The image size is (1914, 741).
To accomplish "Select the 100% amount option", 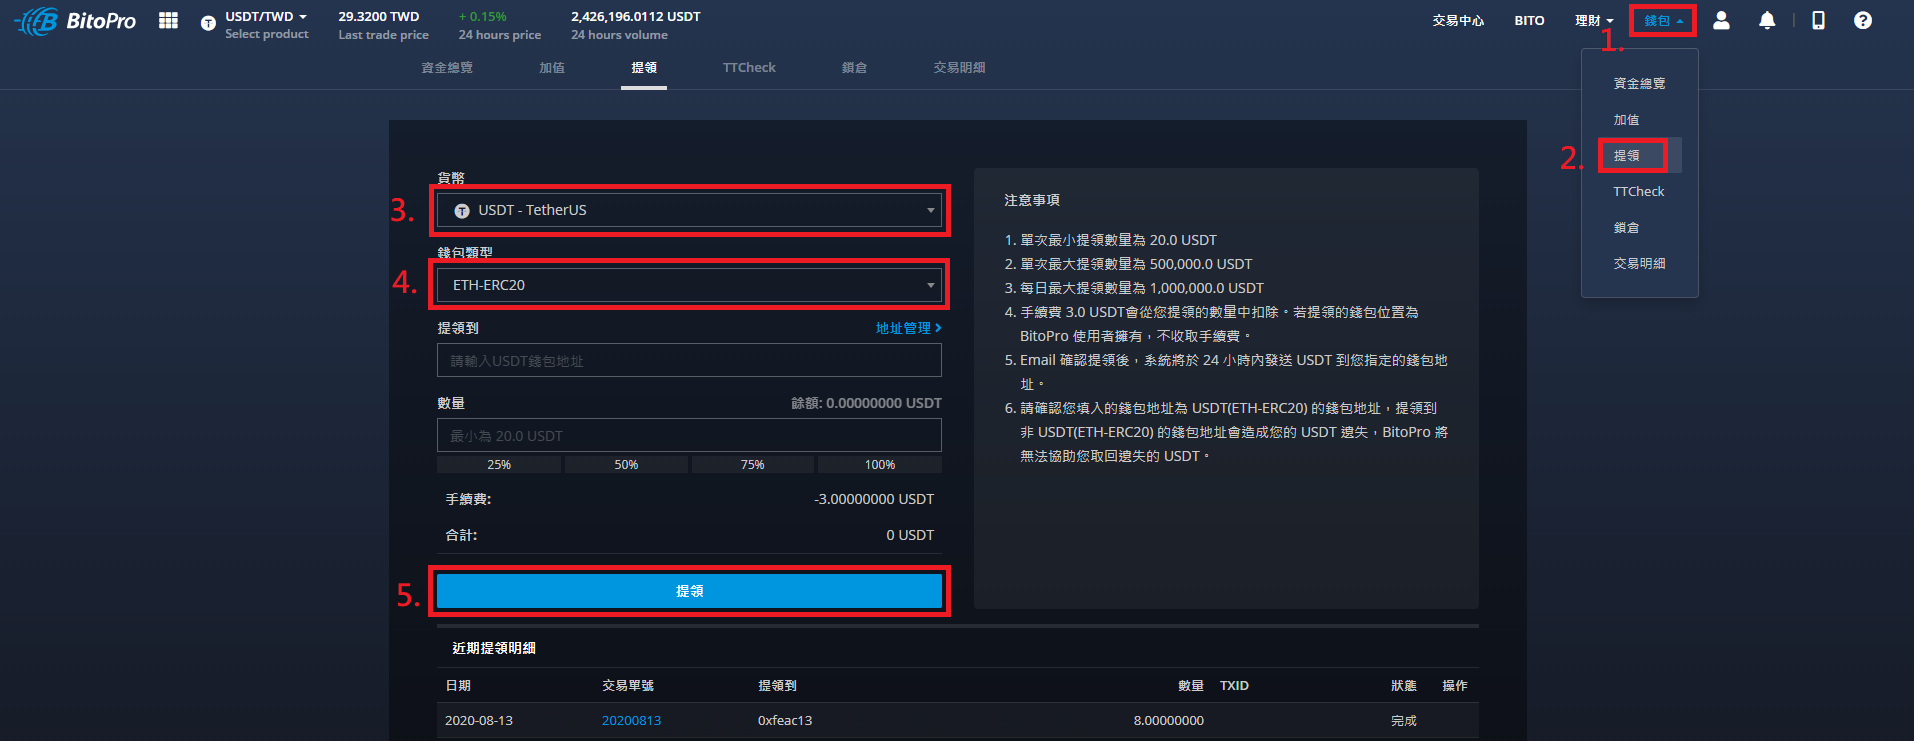I will click(x=879, y=465).
